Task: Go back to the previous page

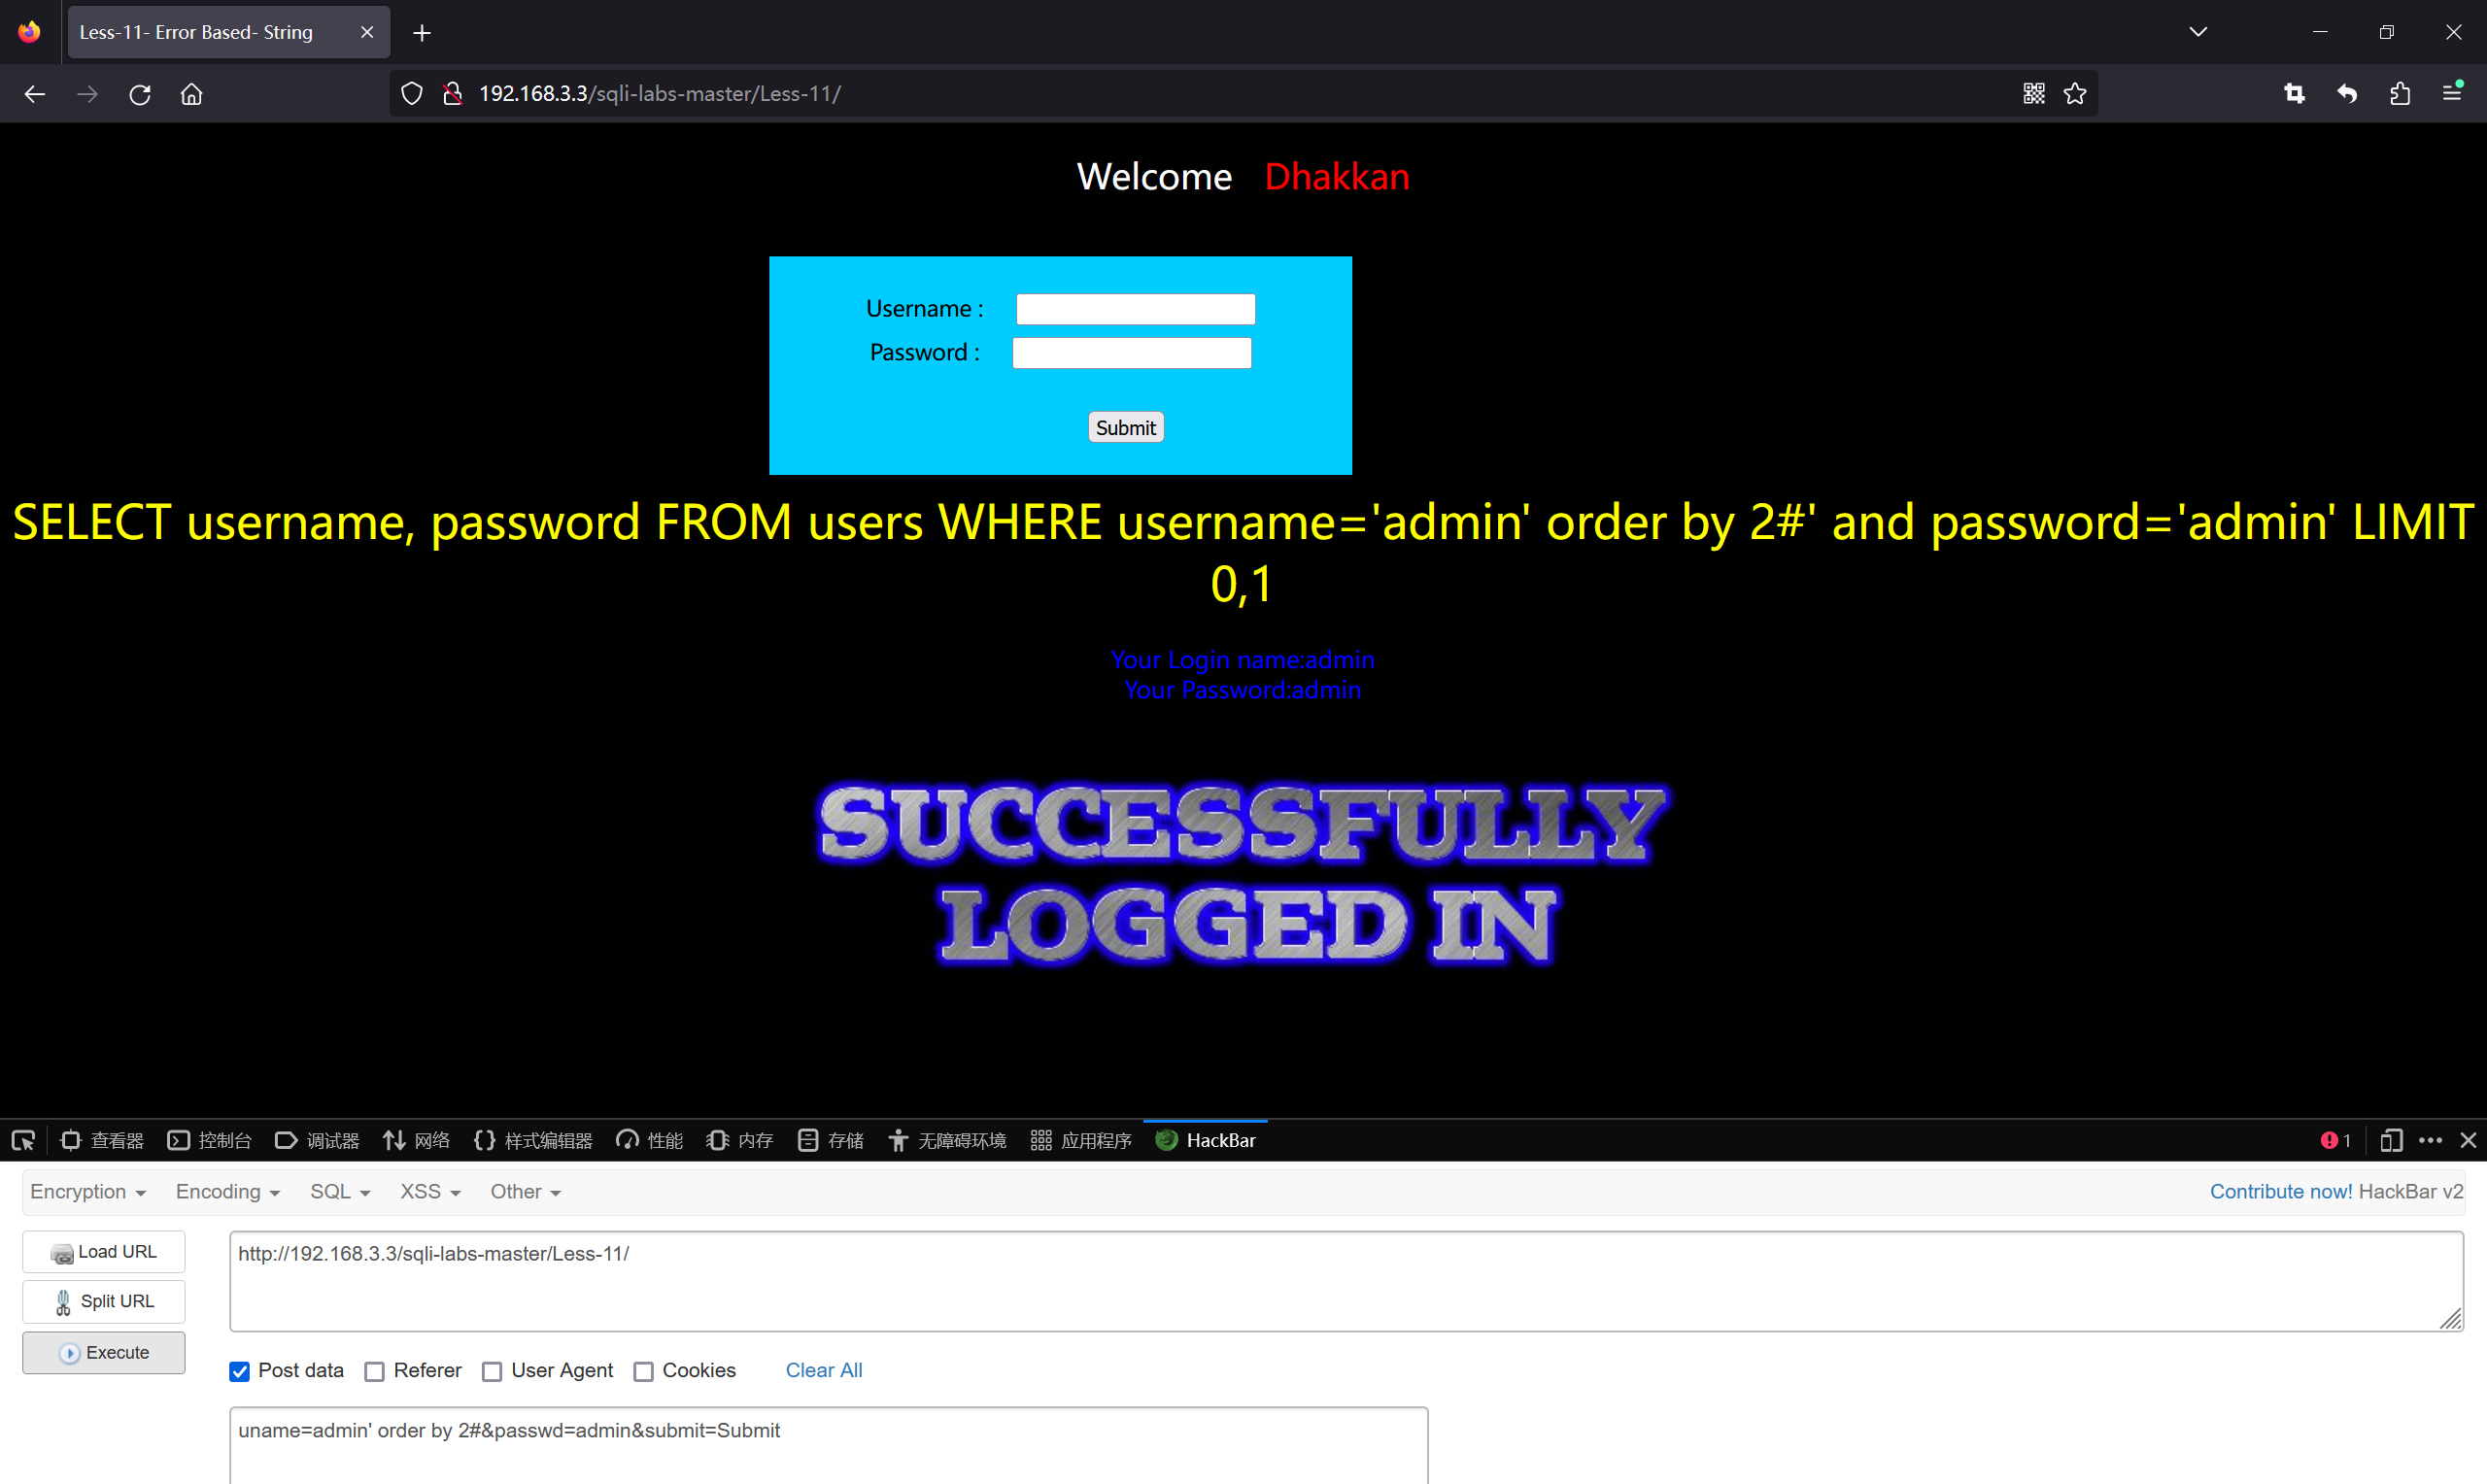Action: tap(35, 94)
